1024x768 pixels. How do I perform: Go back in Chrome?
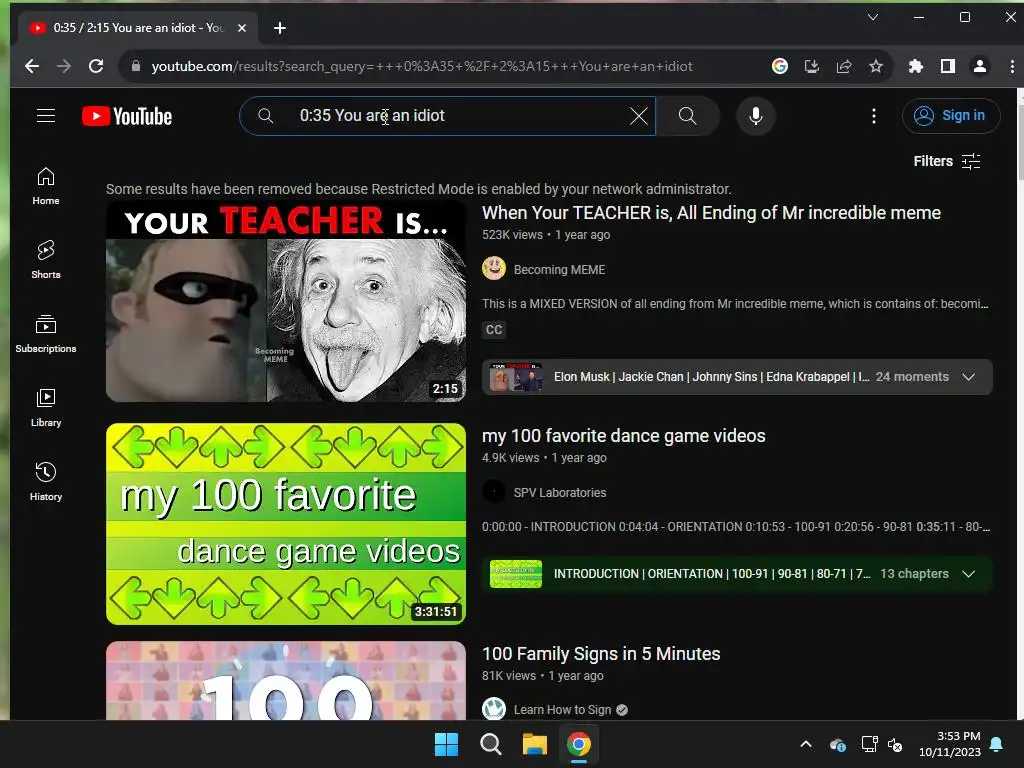31,66
